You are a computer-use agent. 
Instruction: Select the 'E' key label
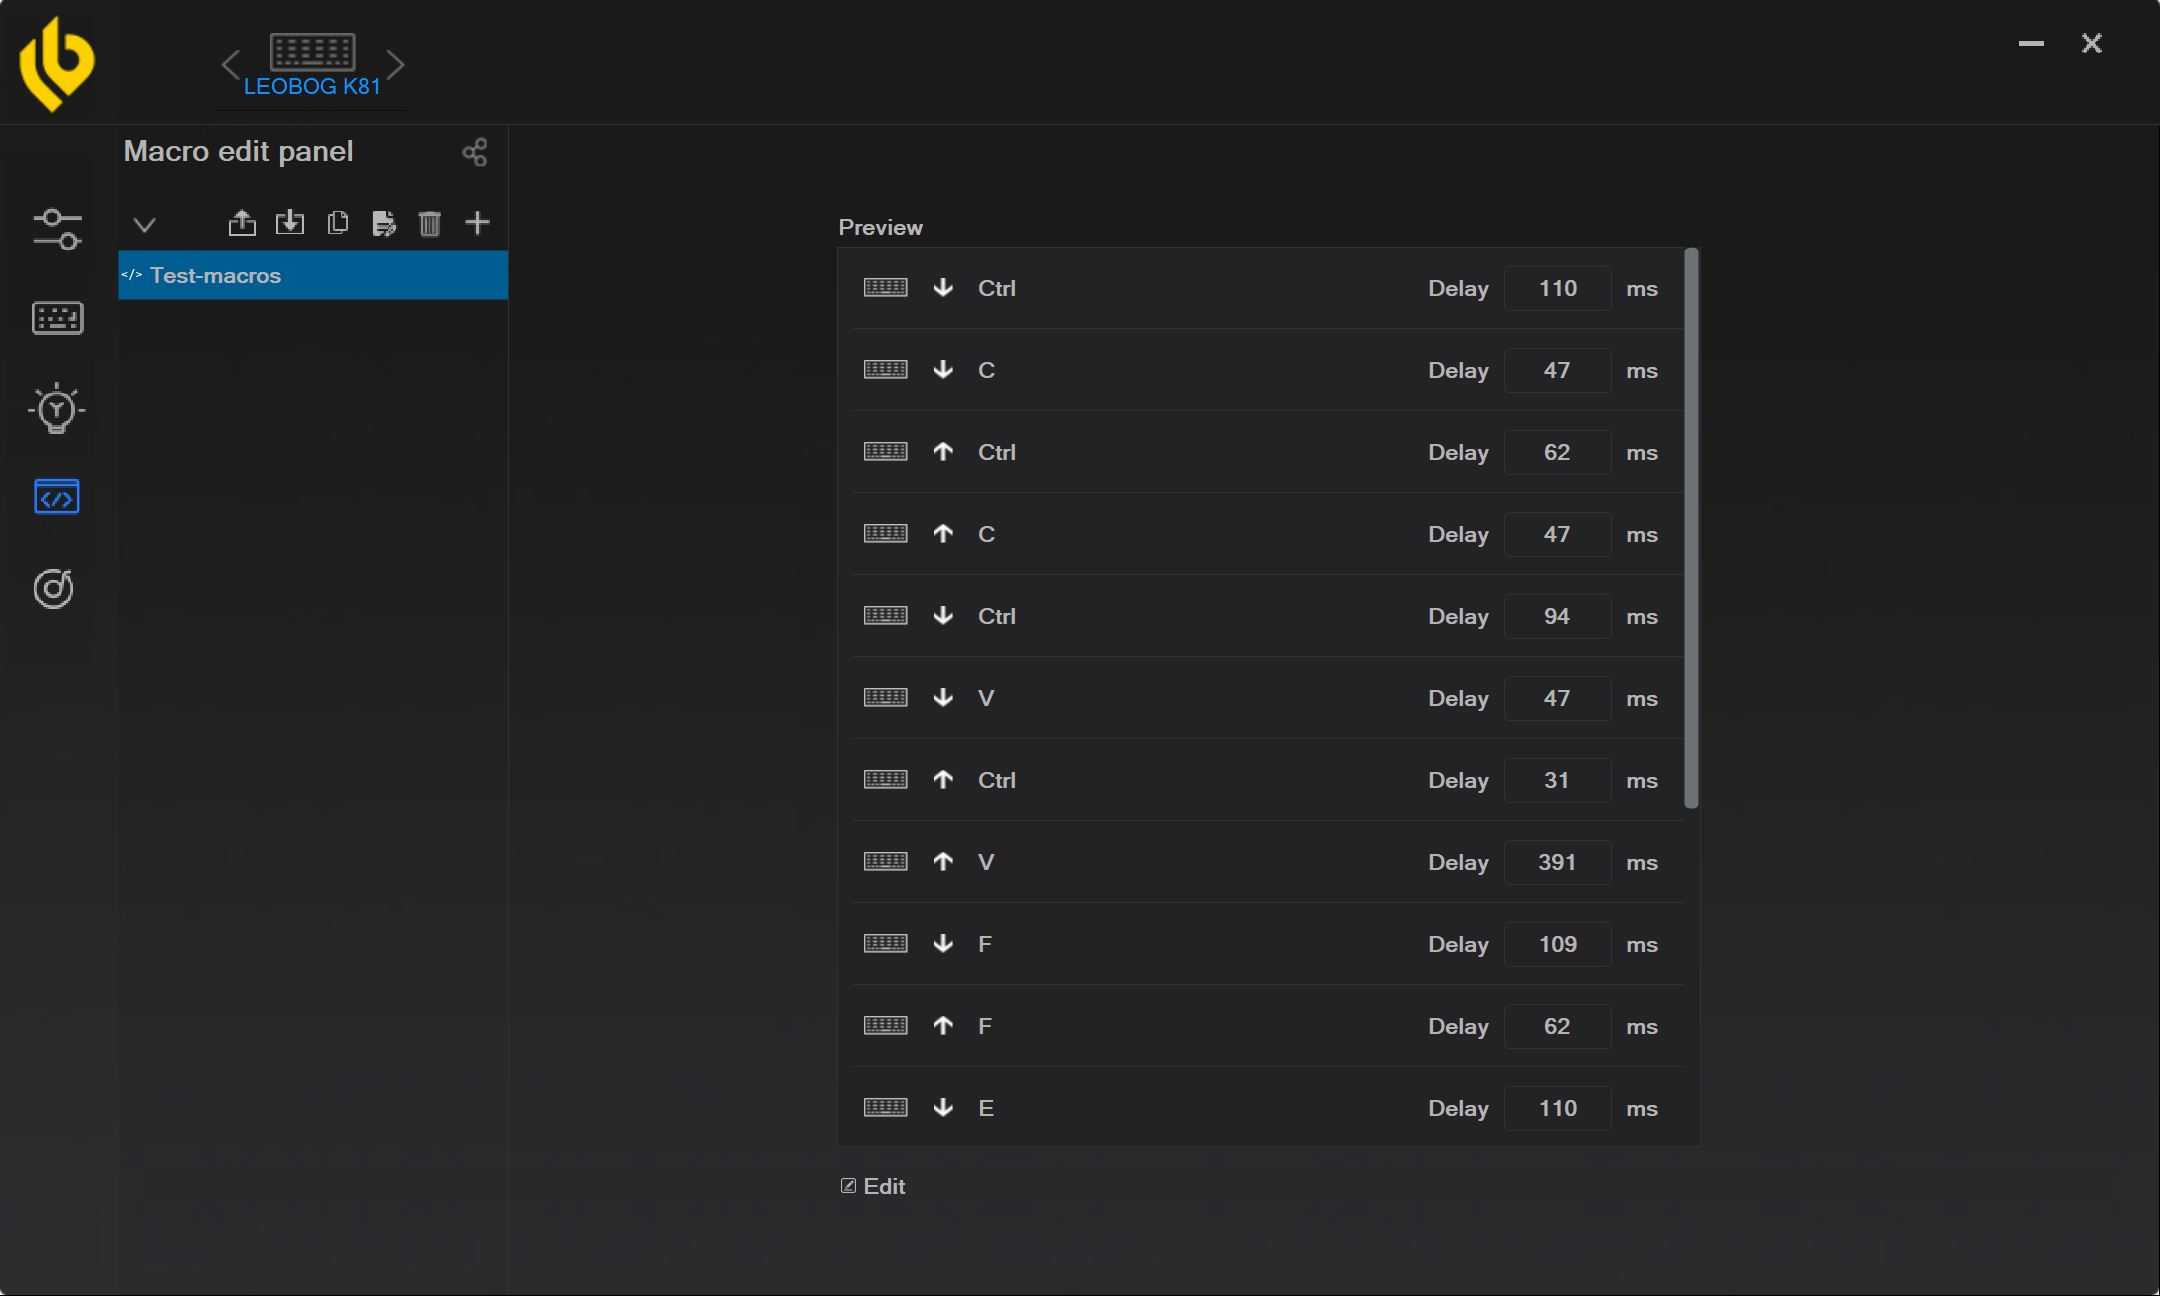986,1108
